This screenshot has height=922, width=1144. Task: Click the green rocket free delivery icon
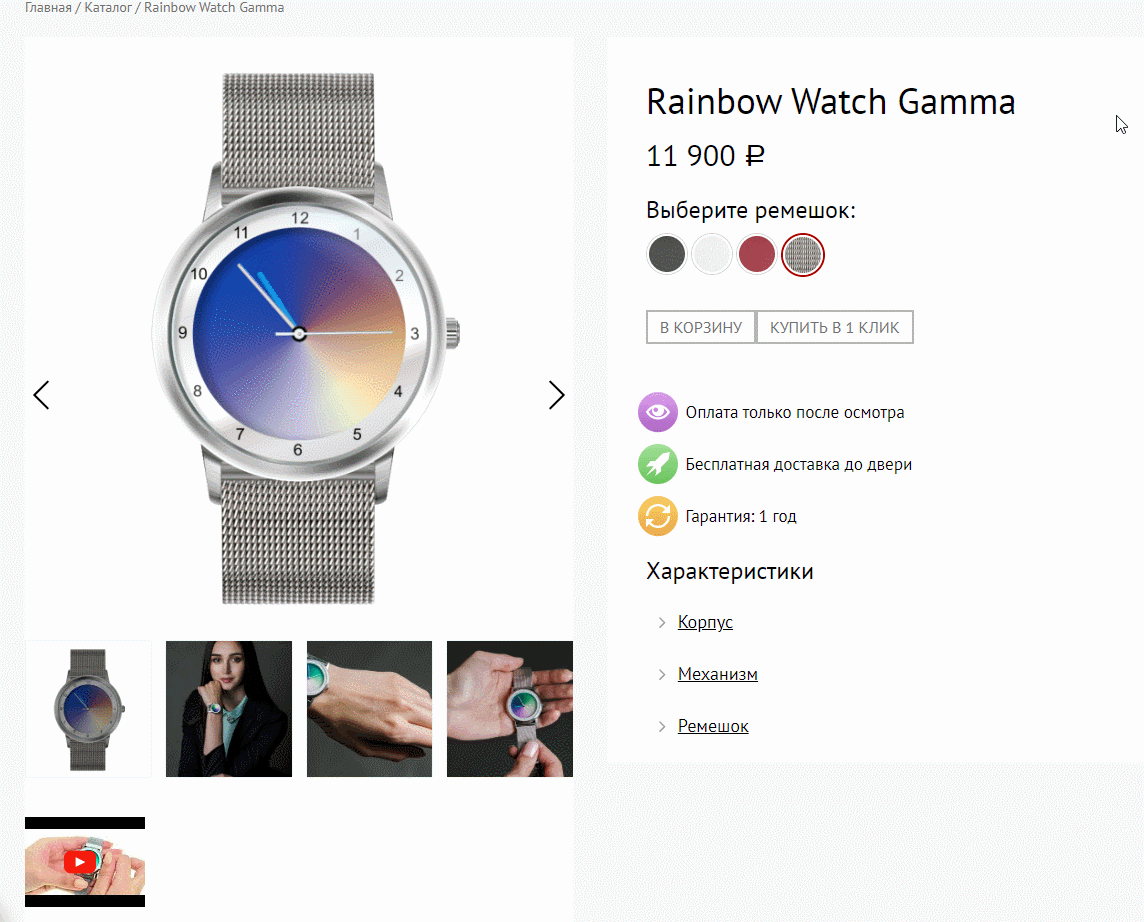tap(657, 464)
